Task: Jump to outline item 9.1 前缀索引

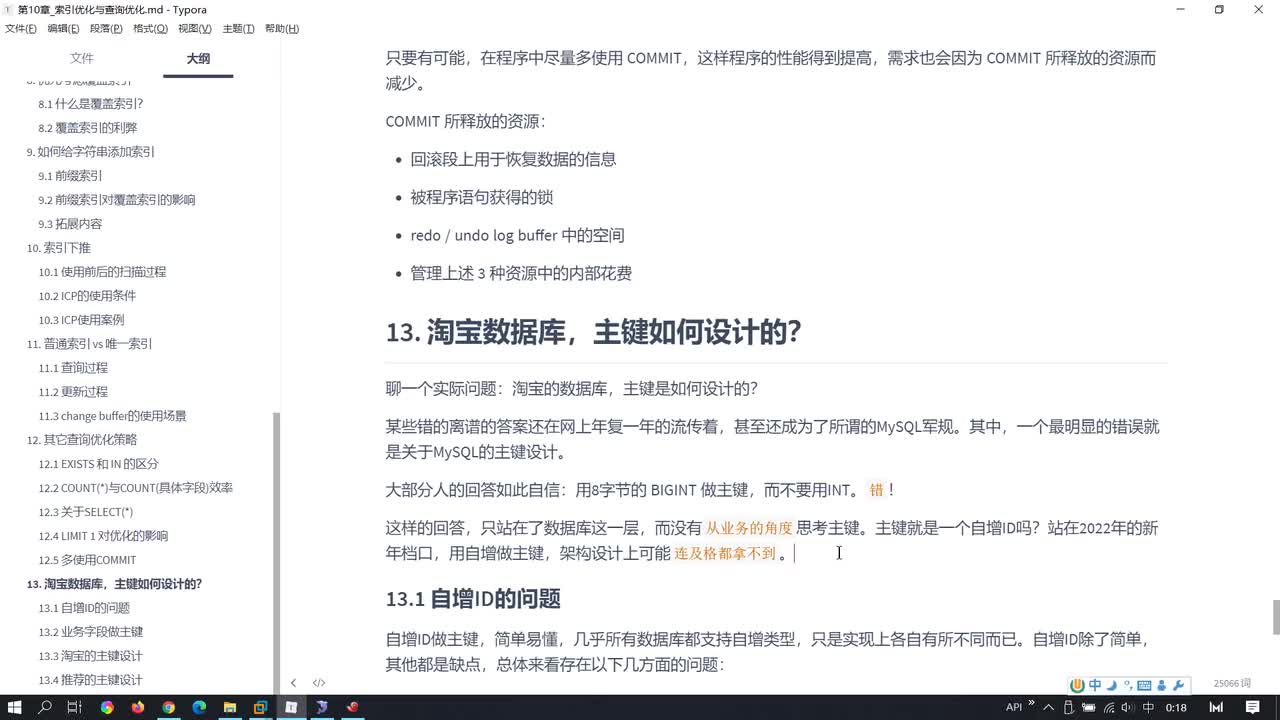Action: point(71,176)
